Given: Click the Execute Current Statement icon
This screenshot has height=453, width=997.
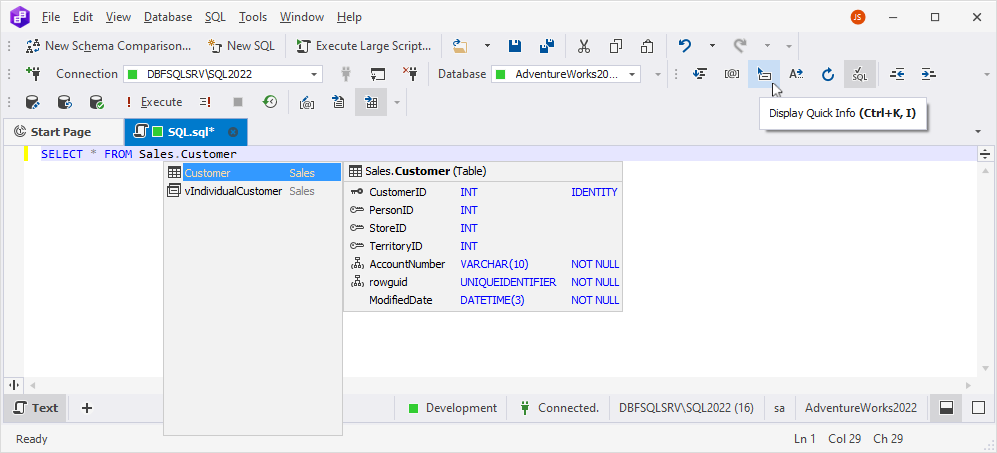Looking at the screenshot, I should (x=205, y=102).
